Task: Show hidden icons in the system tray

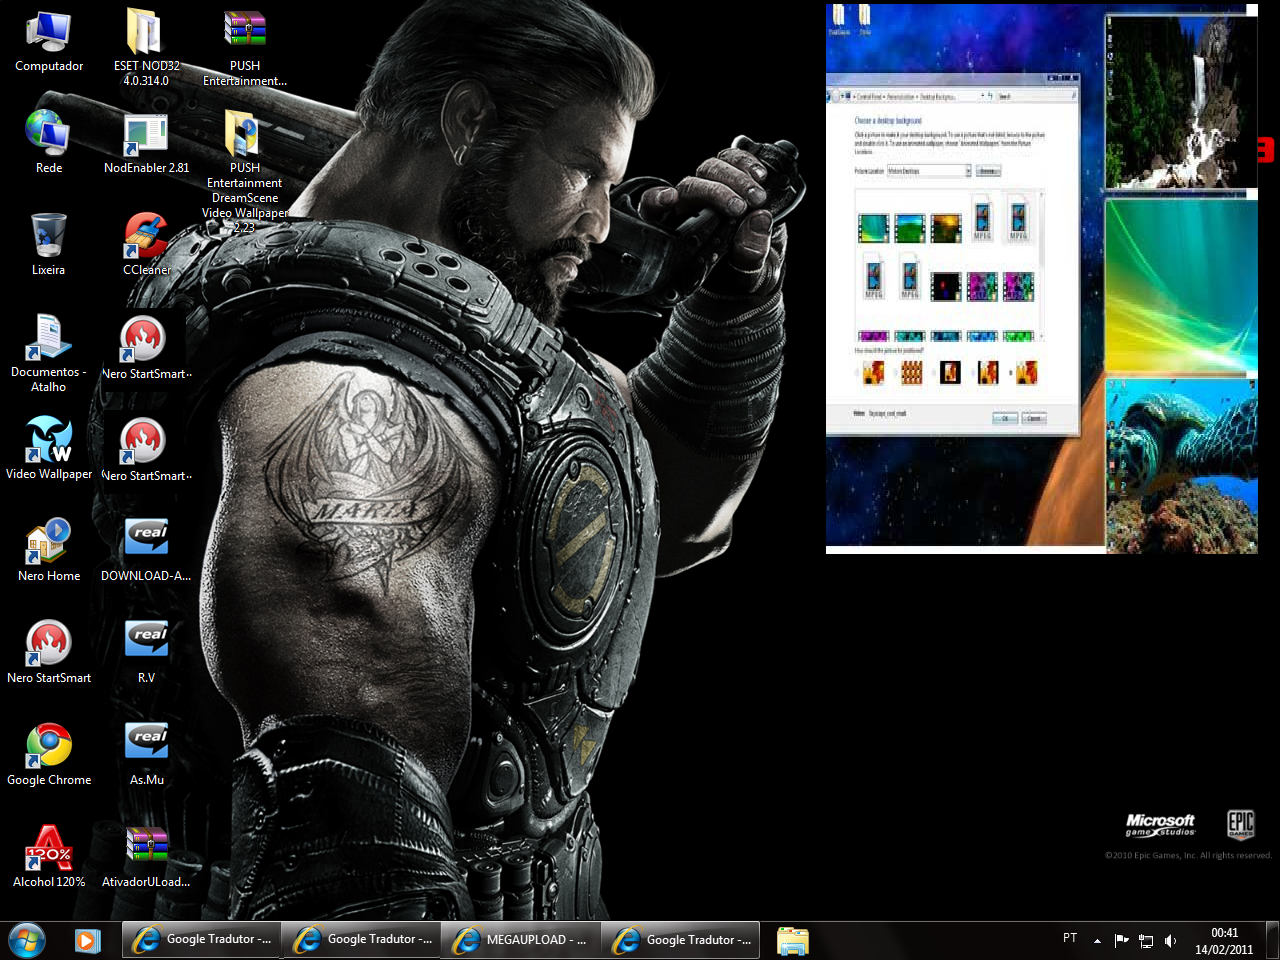Action: click(x=1096, y=940)
